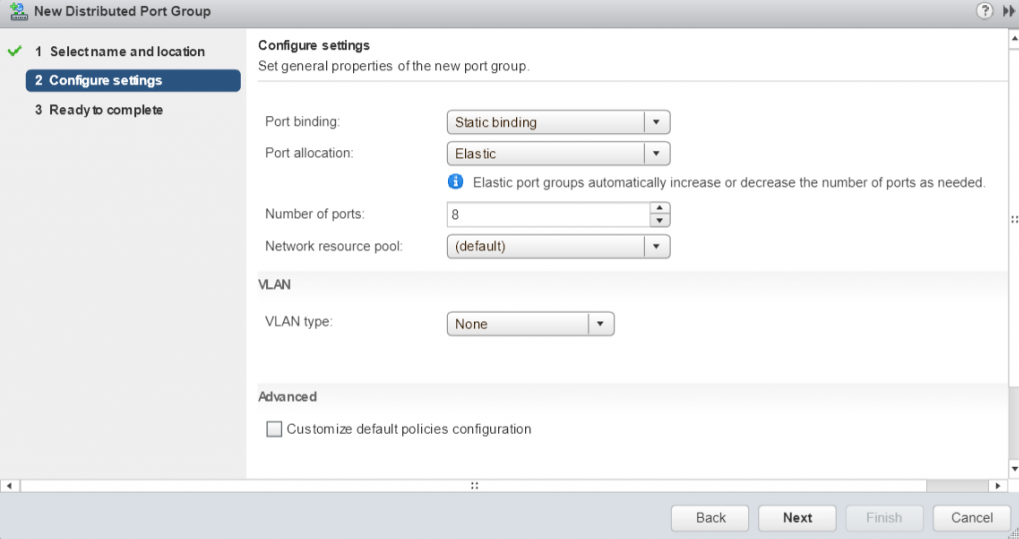Click the Back button
Image resolution: width=1019 pixels, height=539 pixels.
tap(710, 518)
